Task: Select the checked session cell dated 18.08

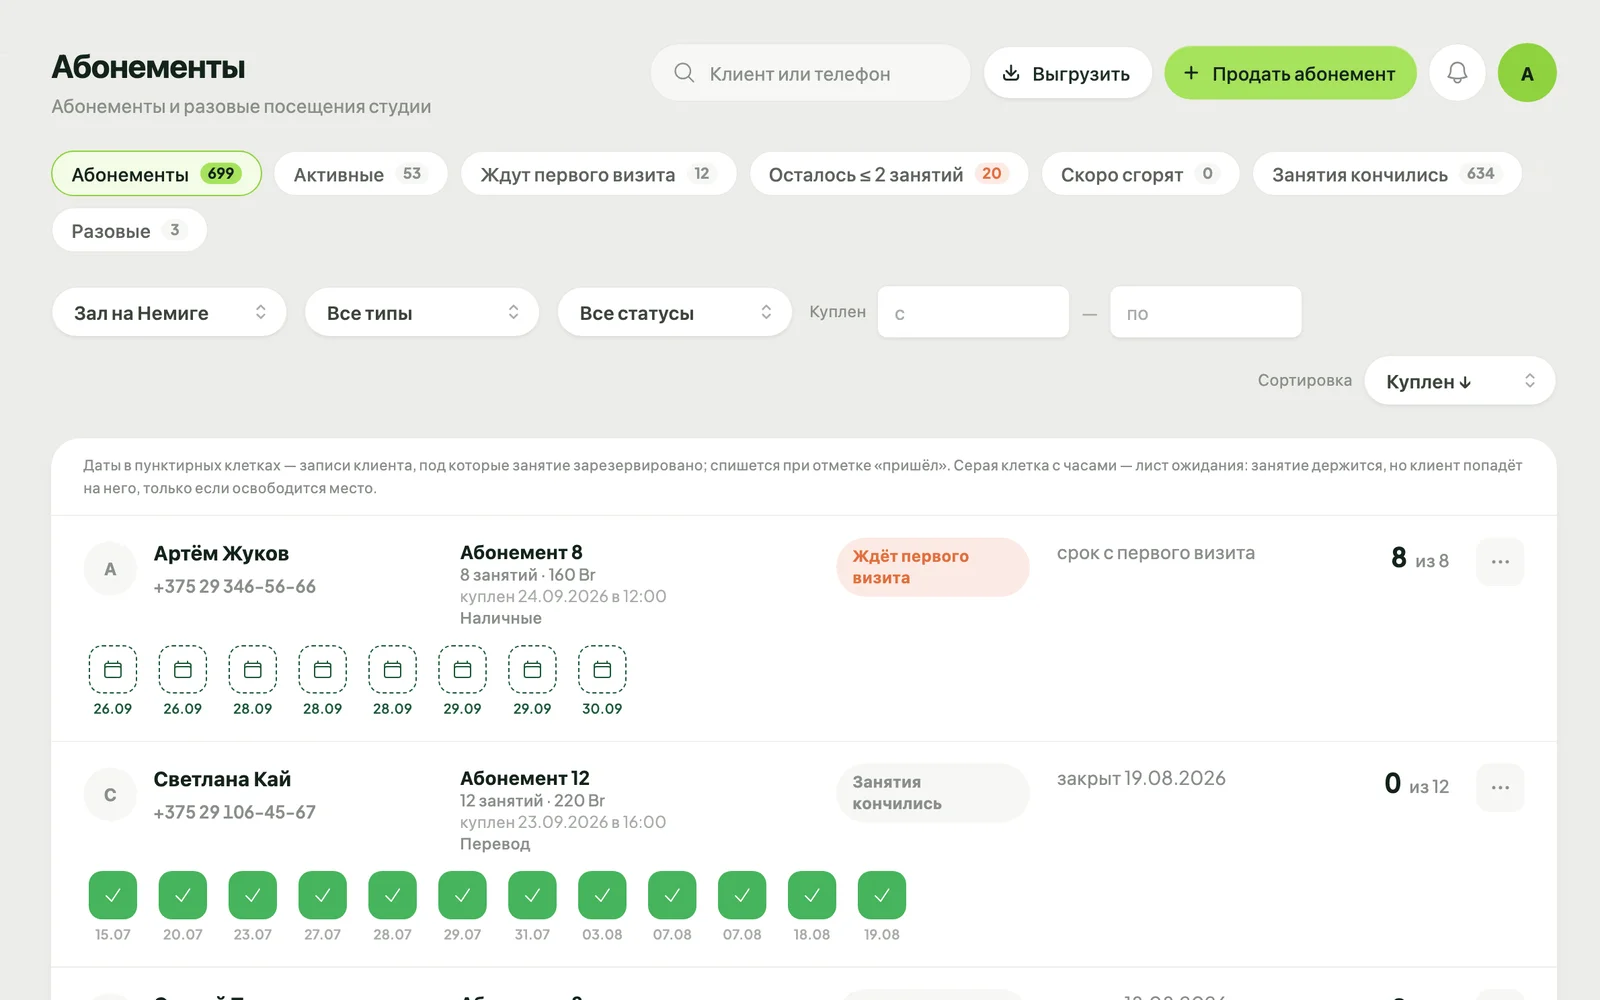Action: (x=812, y=895)
